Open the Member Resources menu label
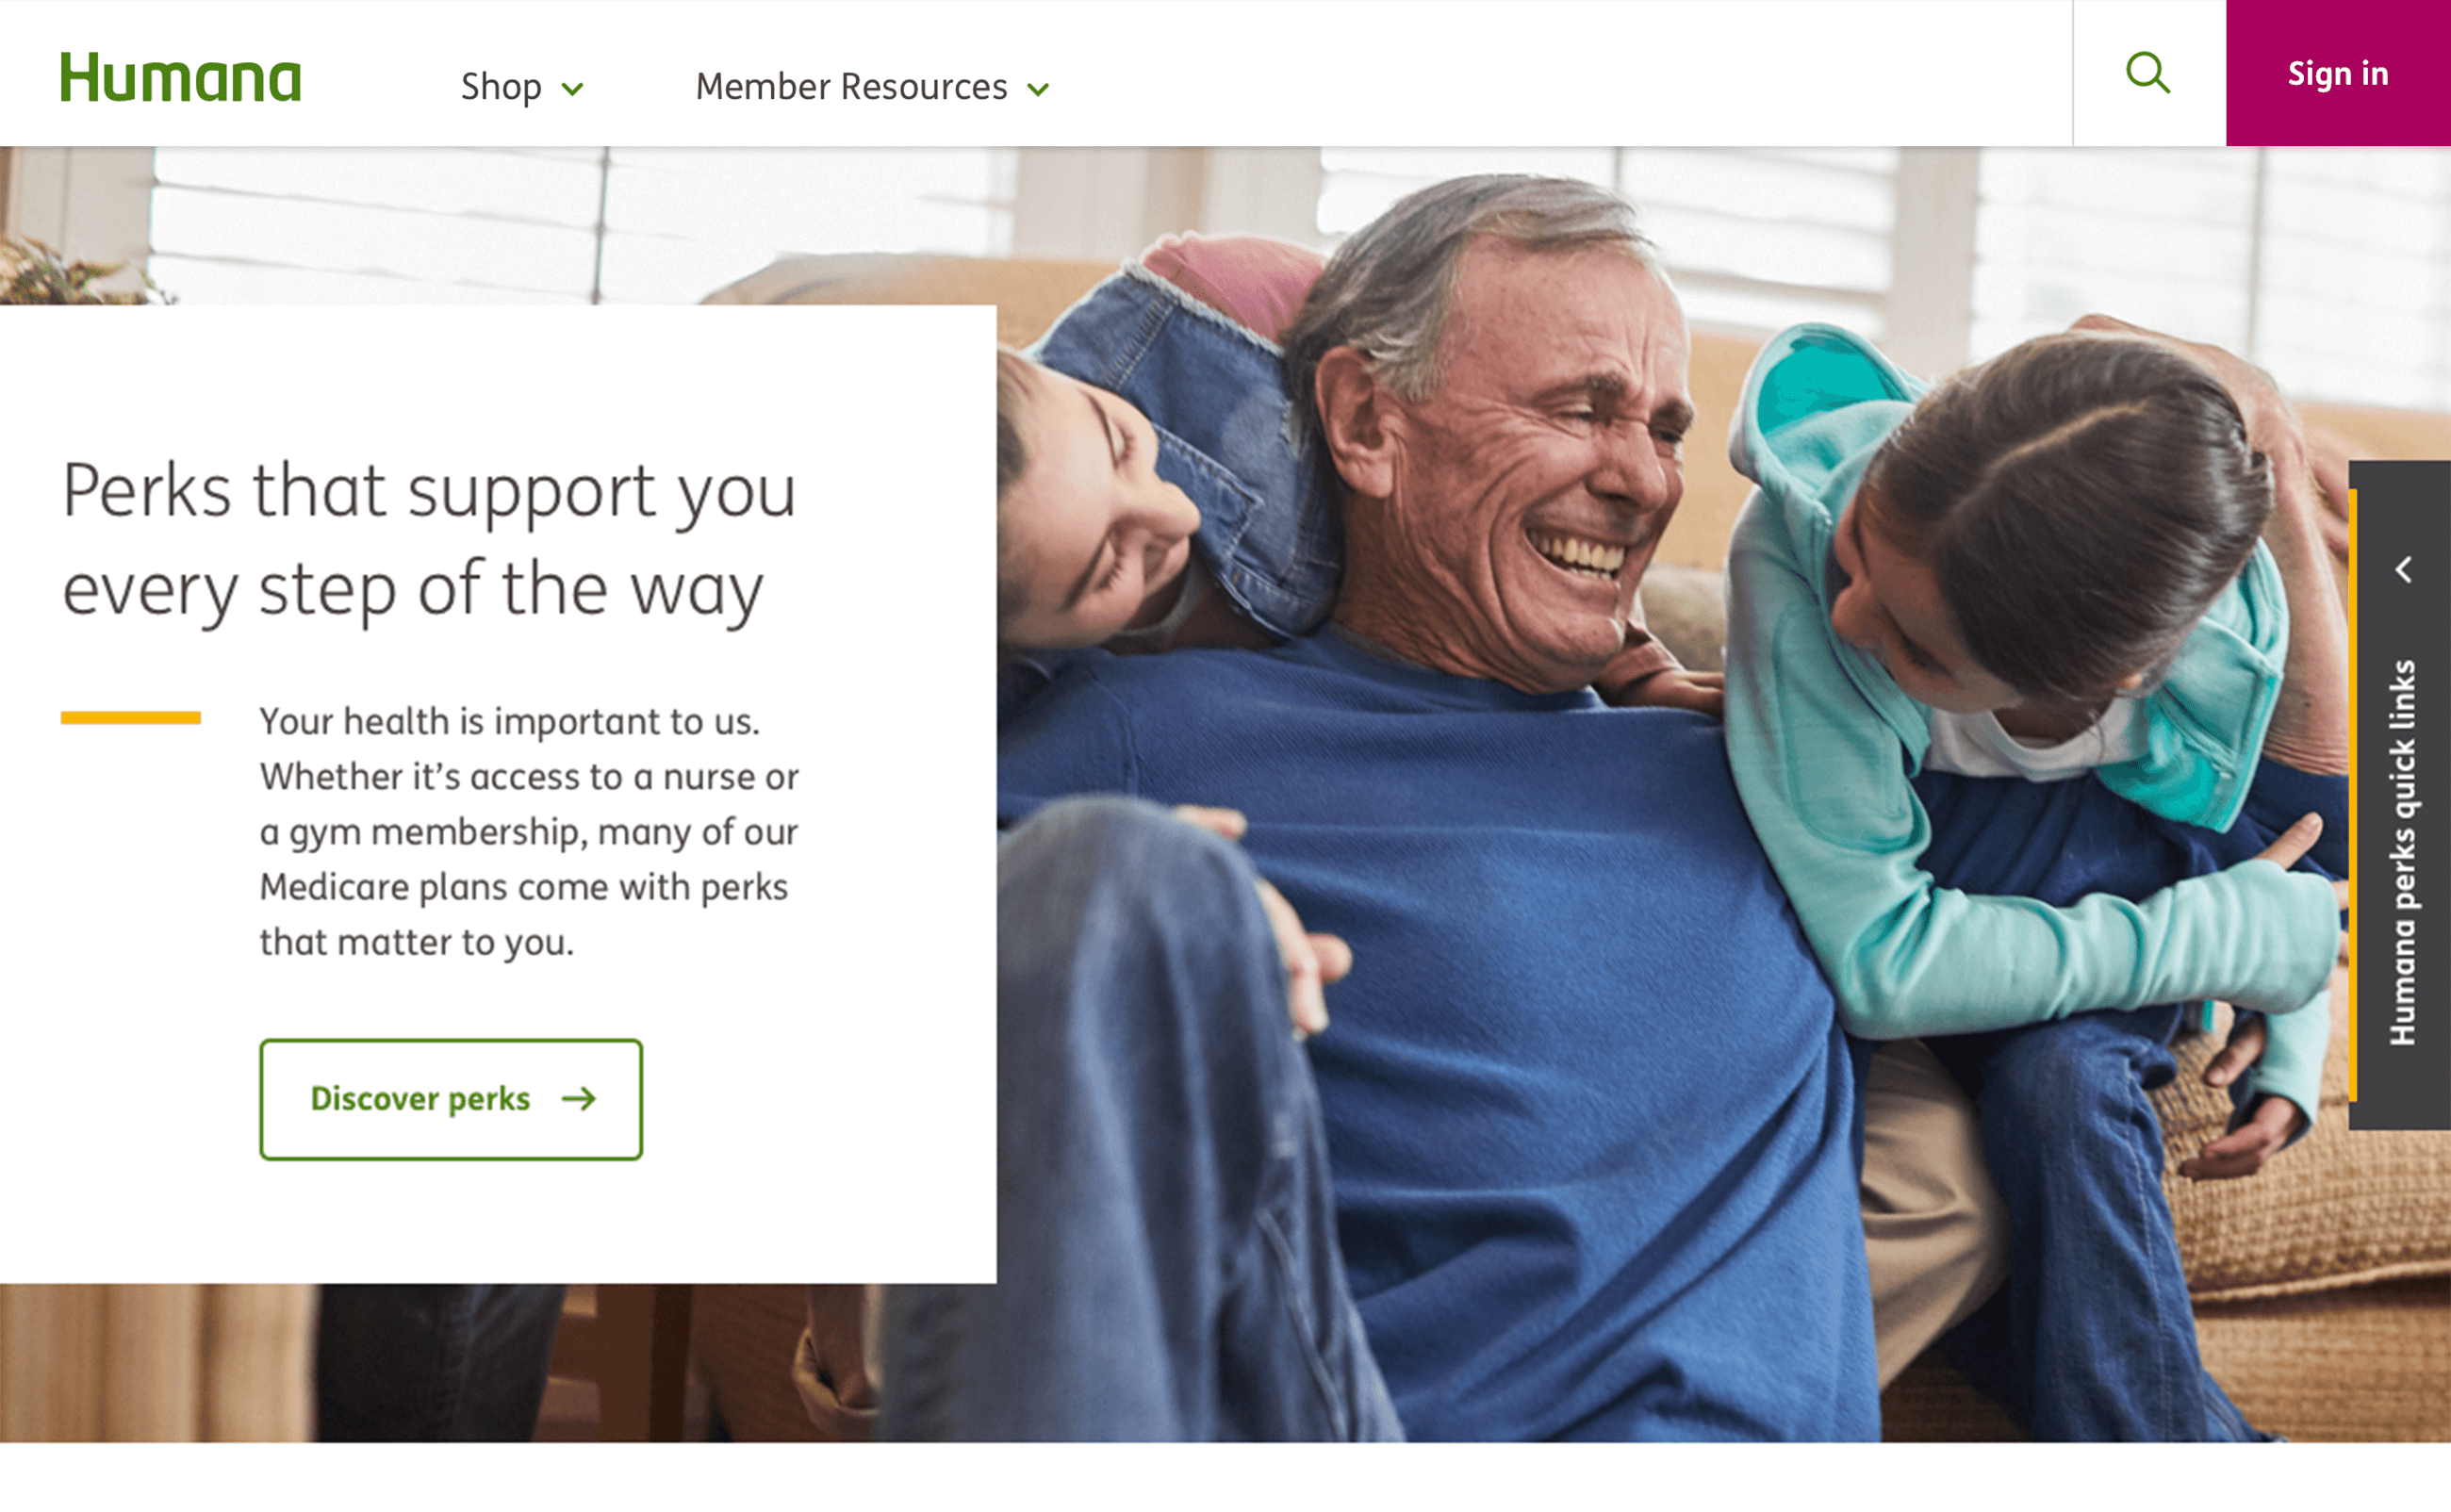2451x1512 pixels. tap(851, 87)
